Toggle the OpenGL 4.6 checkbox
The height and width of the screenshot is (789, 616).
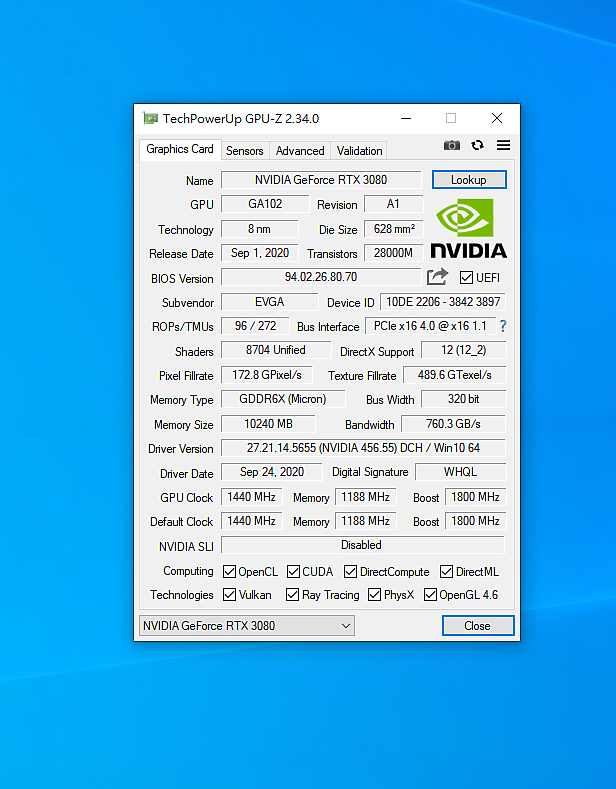(430, 595)
